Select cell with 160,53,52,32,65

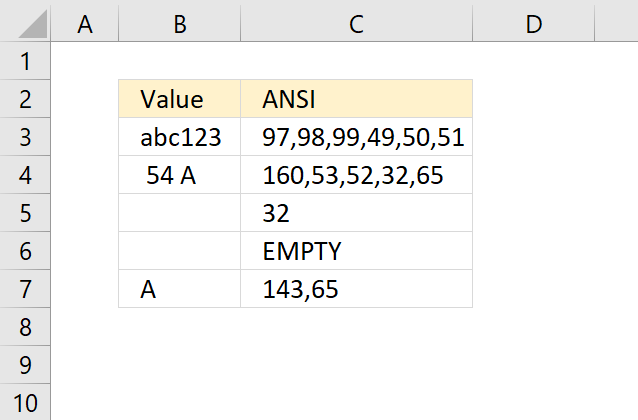pyautogui.click(x=356, y=175)
